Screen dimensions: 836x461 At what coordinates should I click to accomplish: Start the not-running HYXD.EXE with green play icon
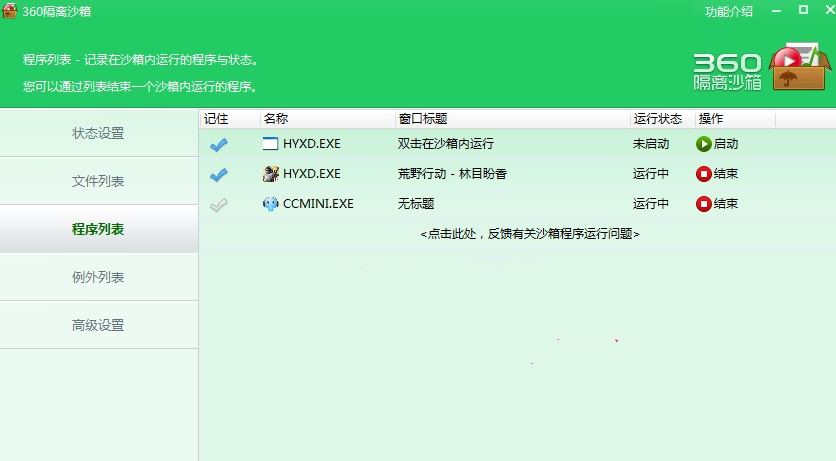703,144
